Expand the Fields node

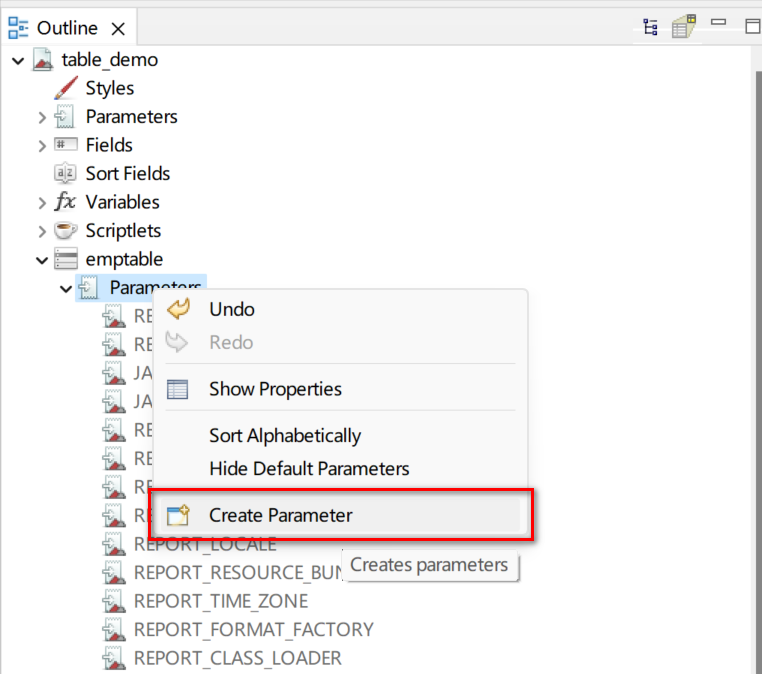tap(42, 146)
